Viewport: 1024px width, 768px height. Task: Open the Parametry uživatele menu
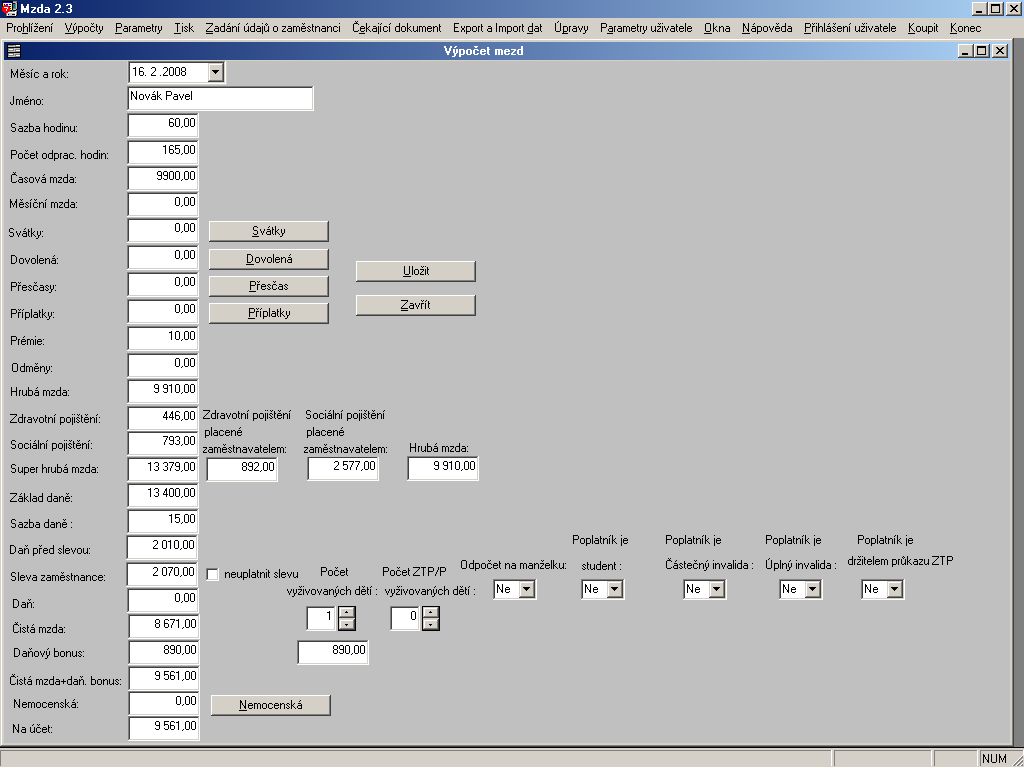[646, 28]
